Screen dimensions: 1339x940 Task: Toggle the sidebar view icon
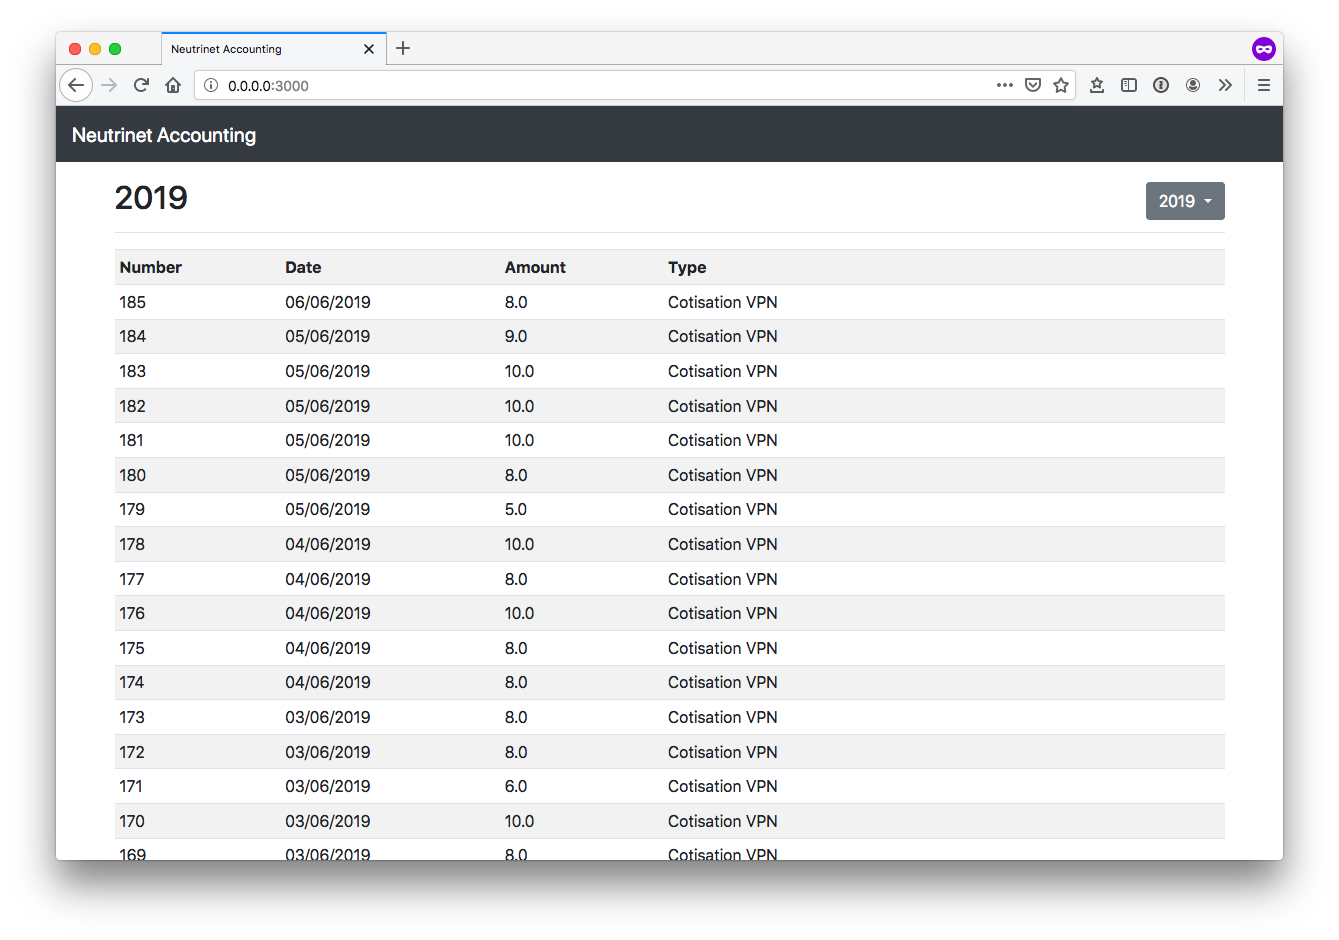pos(1129,85)
